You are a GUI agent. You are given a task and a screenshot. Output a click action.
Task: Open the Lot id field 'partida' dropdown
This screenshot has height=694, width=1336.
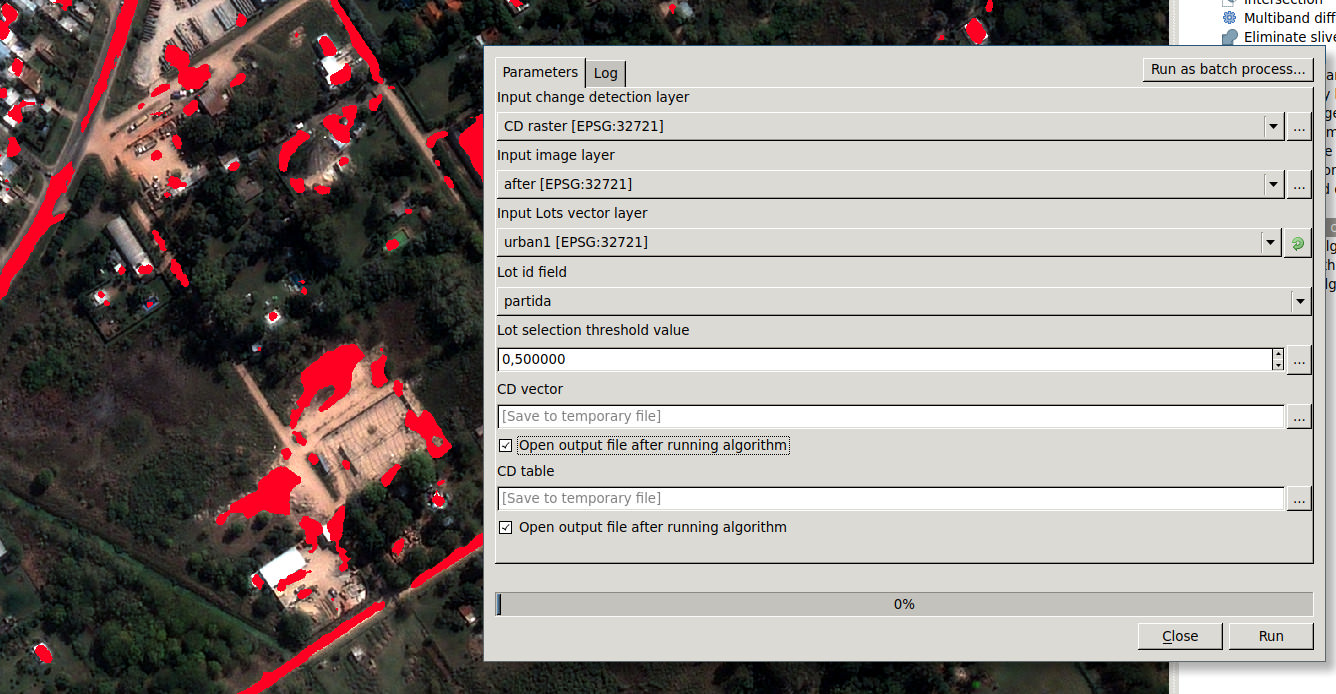(x=1300, y=301)
